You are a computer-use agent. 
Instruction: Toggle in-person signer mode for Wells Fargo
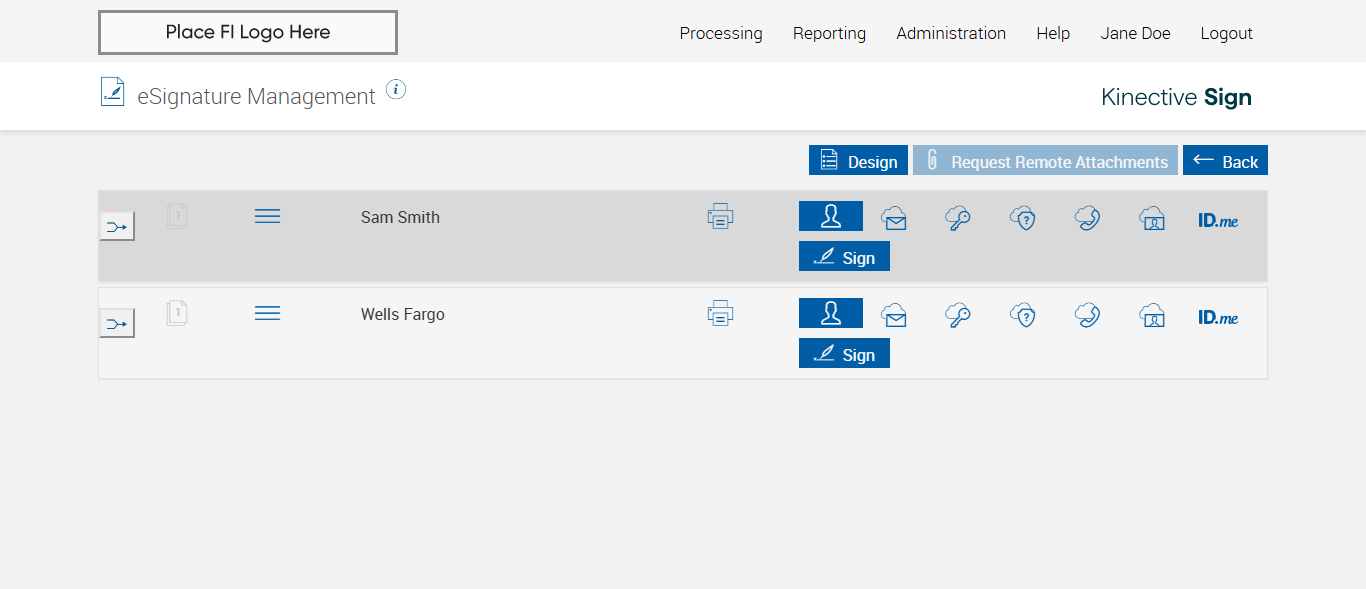pyautogui.click(x=830, y=313)
